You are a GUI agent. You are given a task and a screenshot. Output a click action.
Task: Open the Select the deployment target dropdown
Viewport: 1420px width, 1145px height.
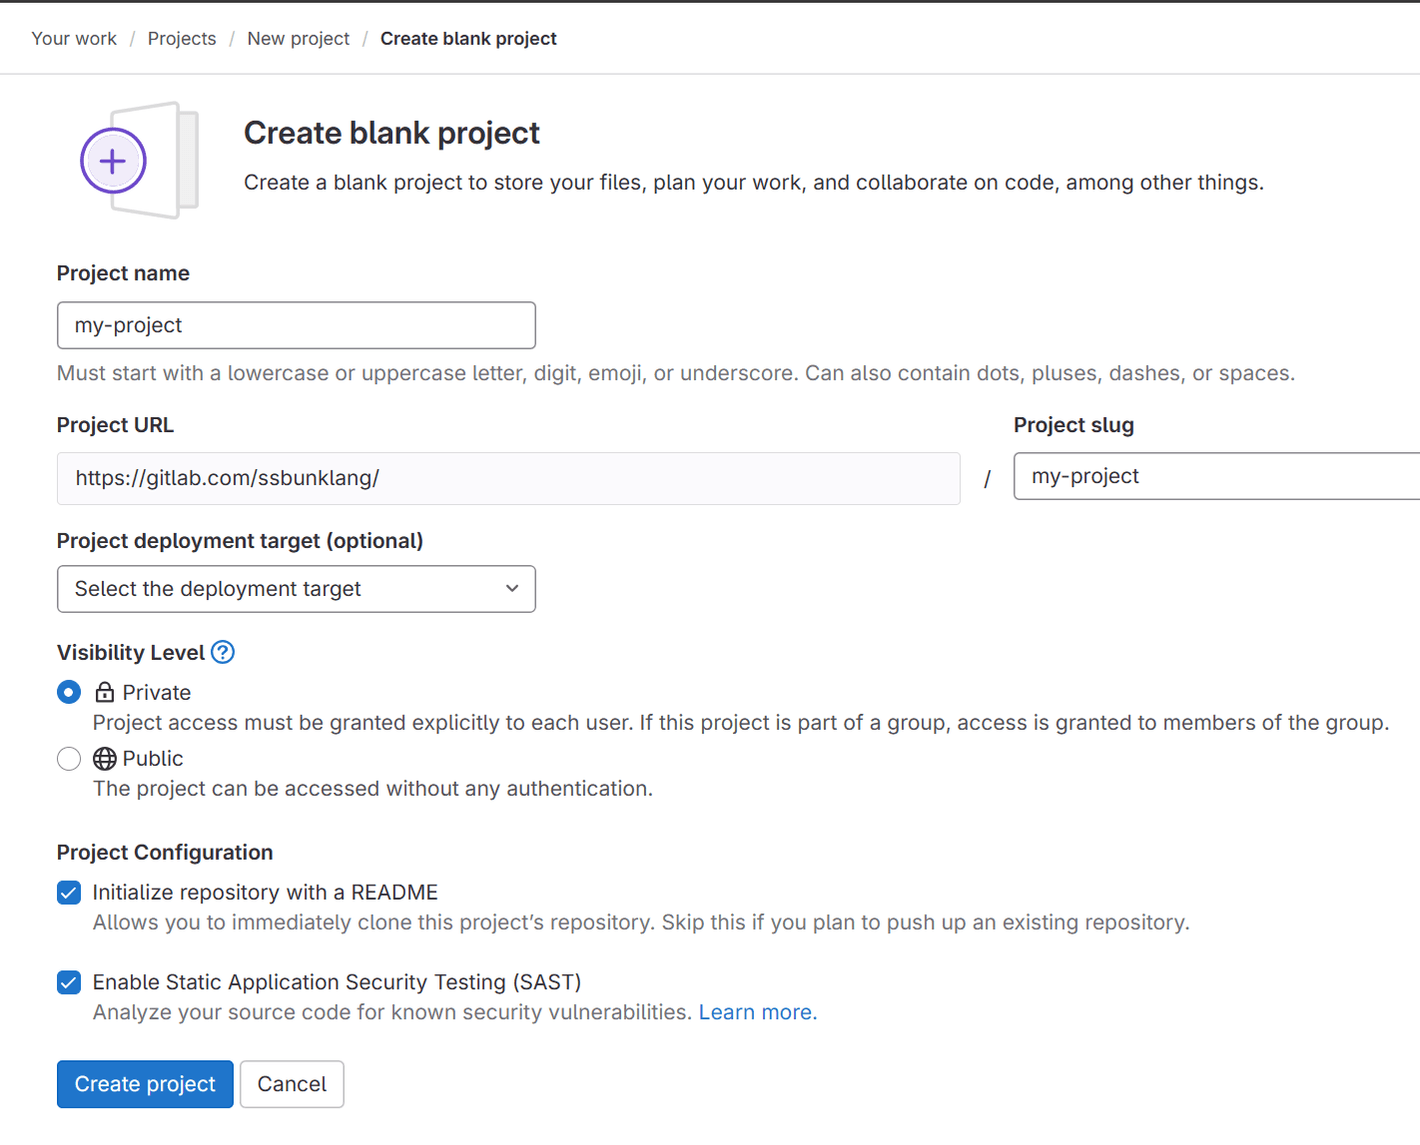(296, 589)
